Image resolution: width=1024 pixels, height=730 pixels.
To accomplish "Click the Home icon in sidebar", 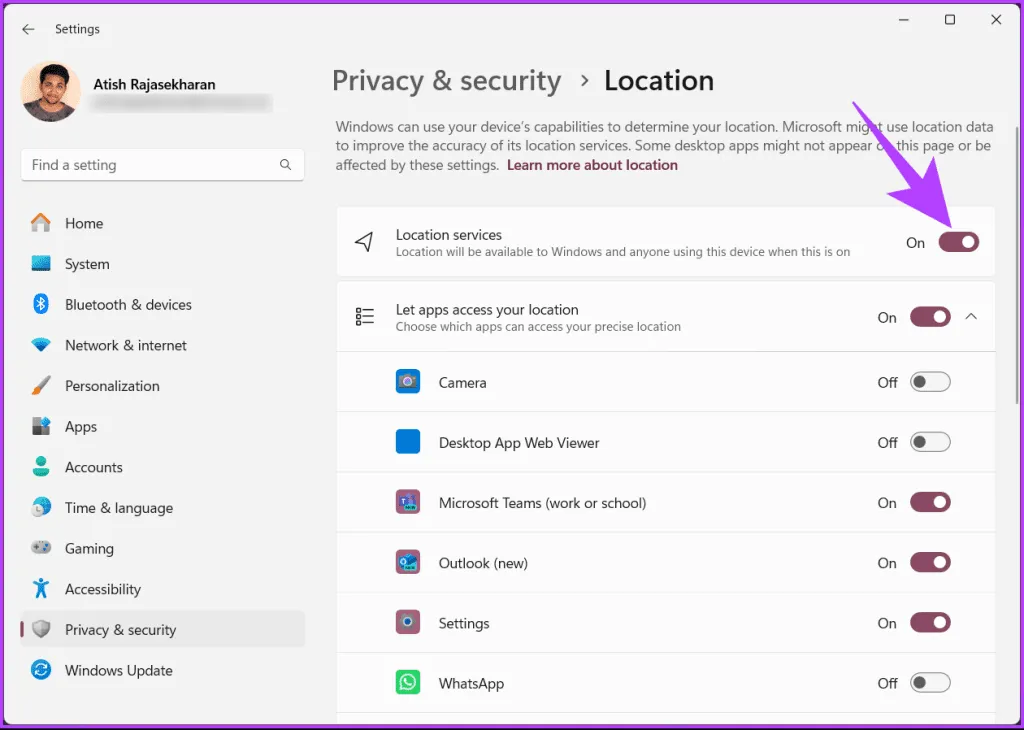I will [x=41, y=223].
